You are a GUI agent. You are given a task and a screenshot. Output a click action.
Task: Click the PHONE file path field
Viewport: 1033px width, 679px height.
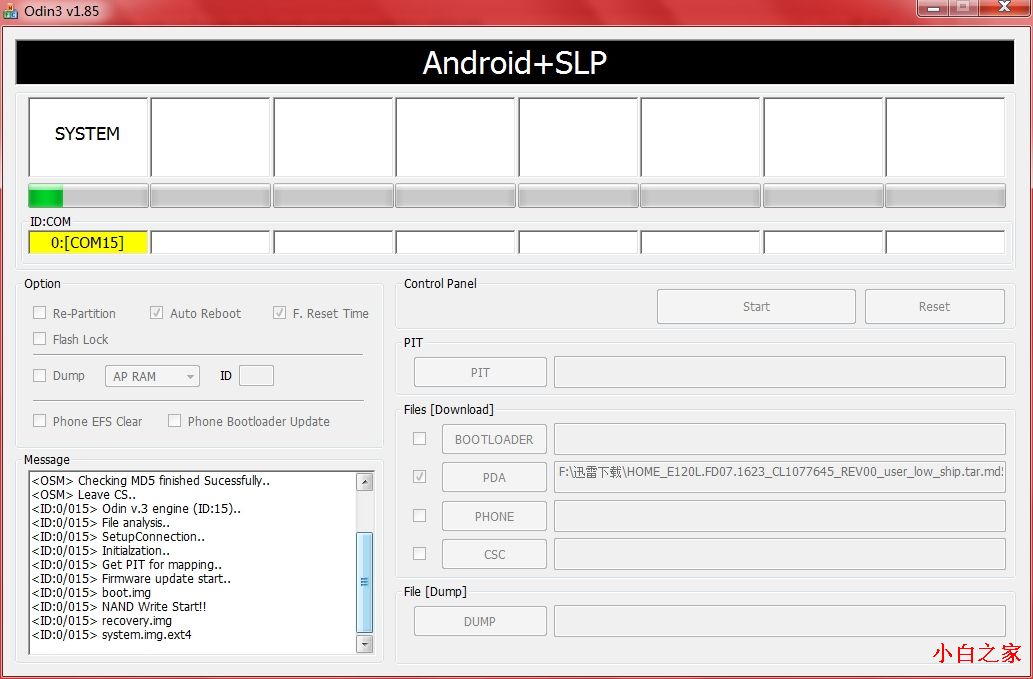click(780, 516)
